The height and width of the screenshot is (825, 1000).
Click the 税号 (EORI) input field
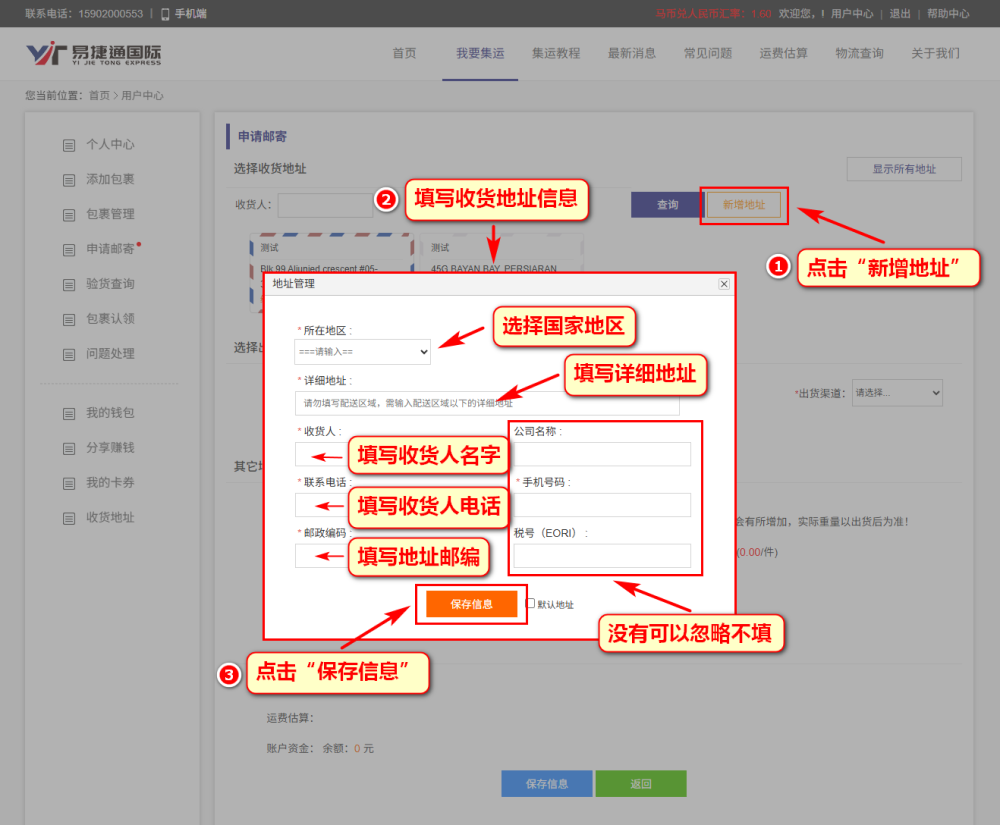[x=602, y=555]
